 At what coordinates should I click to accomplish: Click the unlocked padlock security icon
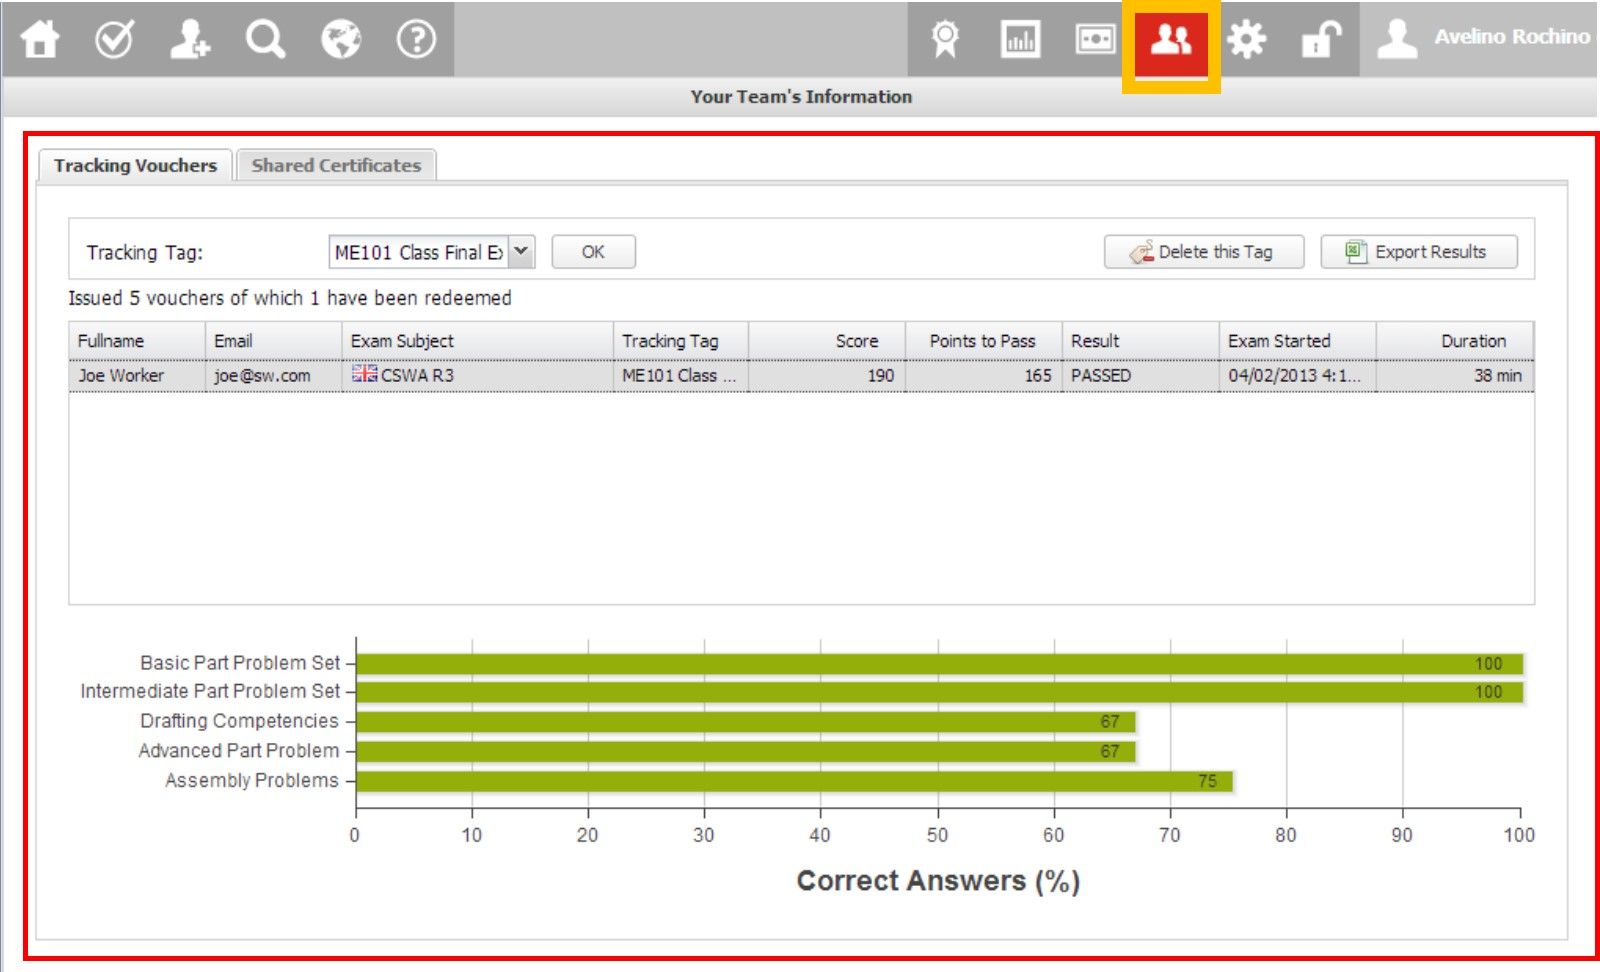(1319, 40)
